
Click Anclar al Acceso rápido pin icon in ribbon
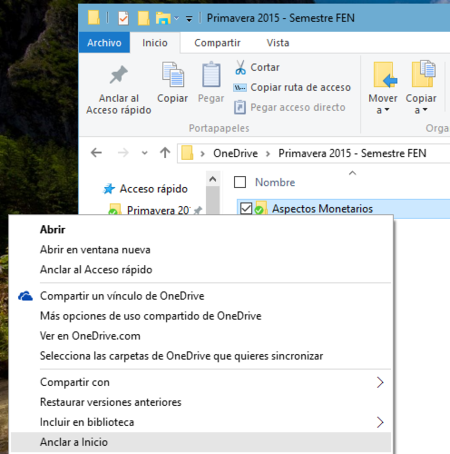(119, 75)
